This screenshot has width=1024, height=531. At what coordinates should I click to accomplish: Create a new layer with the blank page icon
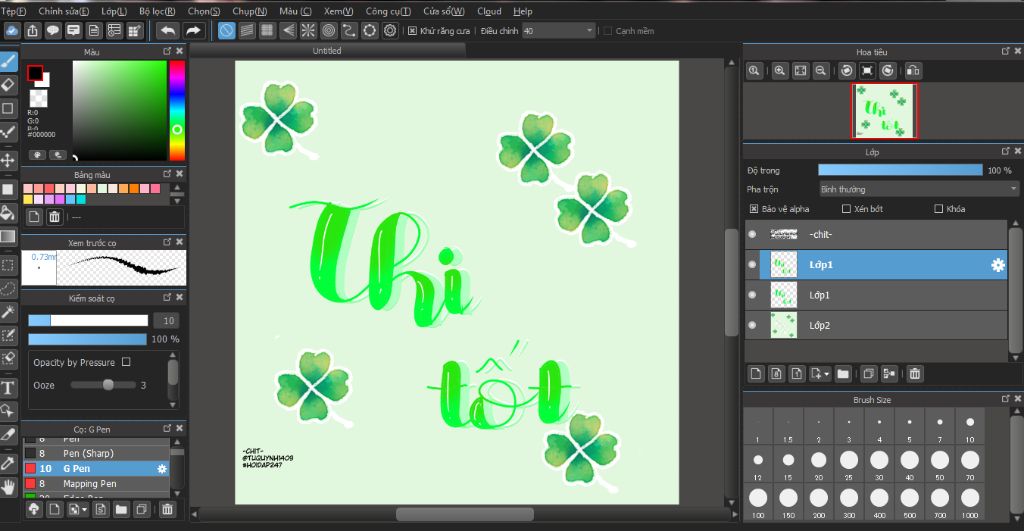pyautogui.click(x=756, y=374)
